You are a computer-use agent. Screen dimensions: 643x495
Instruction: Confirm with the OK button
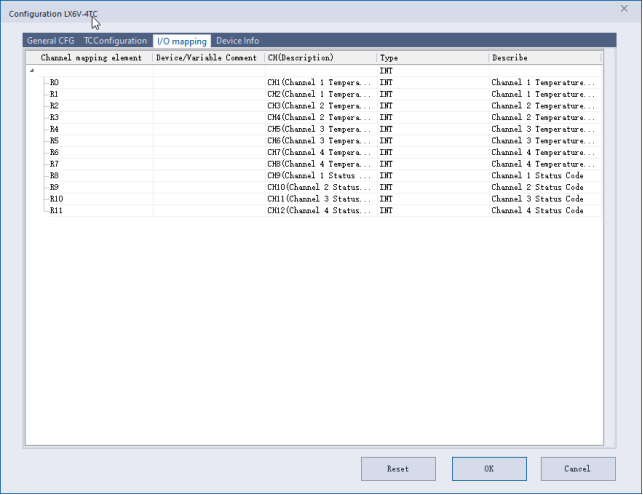[489, 469]
